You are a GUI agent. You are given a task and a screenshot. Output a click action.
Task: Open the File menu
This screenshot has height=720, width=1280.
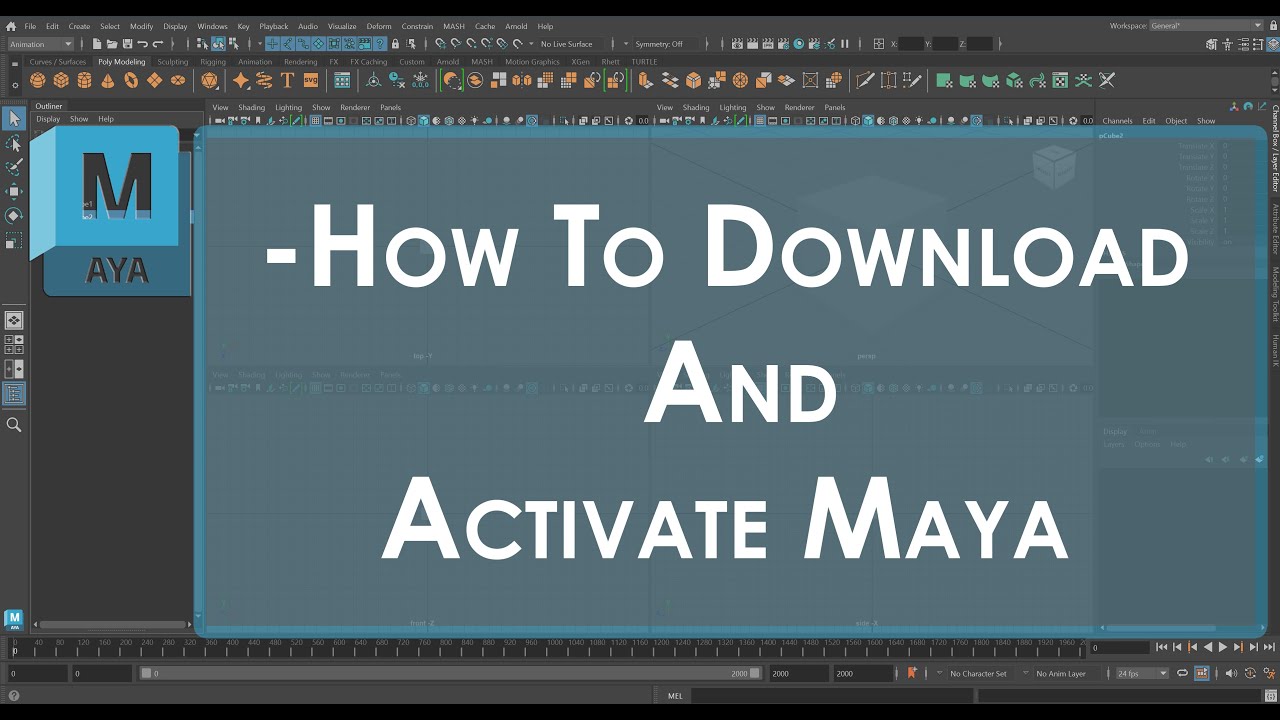coord(30,26)
